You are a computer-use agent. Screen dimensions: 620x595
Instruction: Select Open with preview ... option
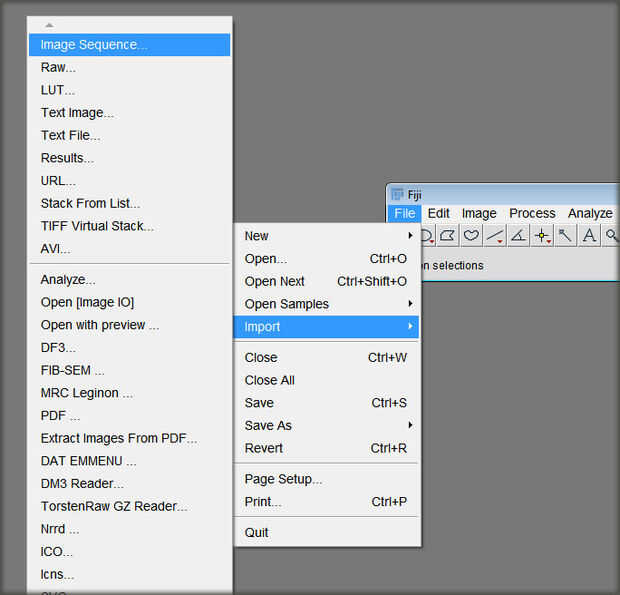click(x=130, y=325)
